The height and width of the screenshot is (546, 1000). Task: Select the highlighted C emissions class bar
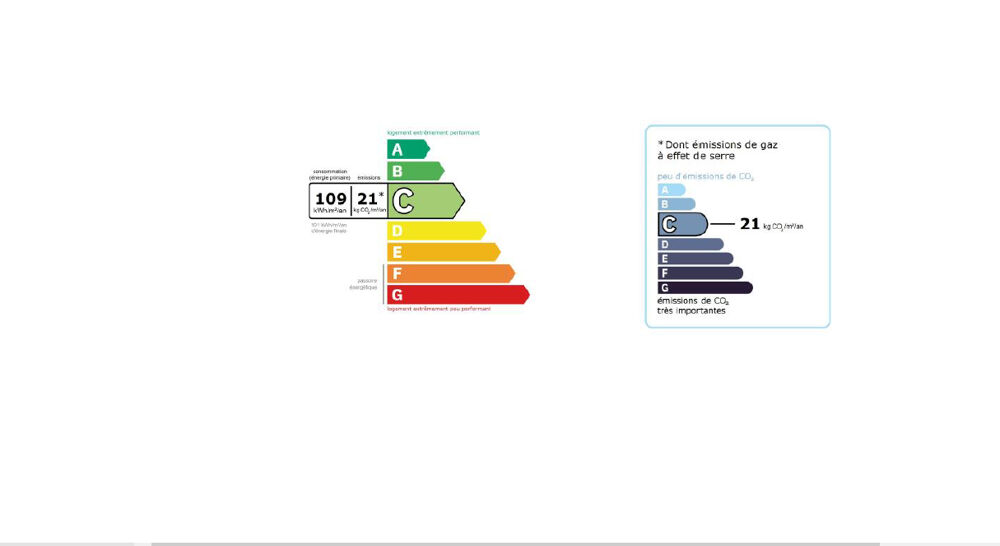(x=682, y=225)
